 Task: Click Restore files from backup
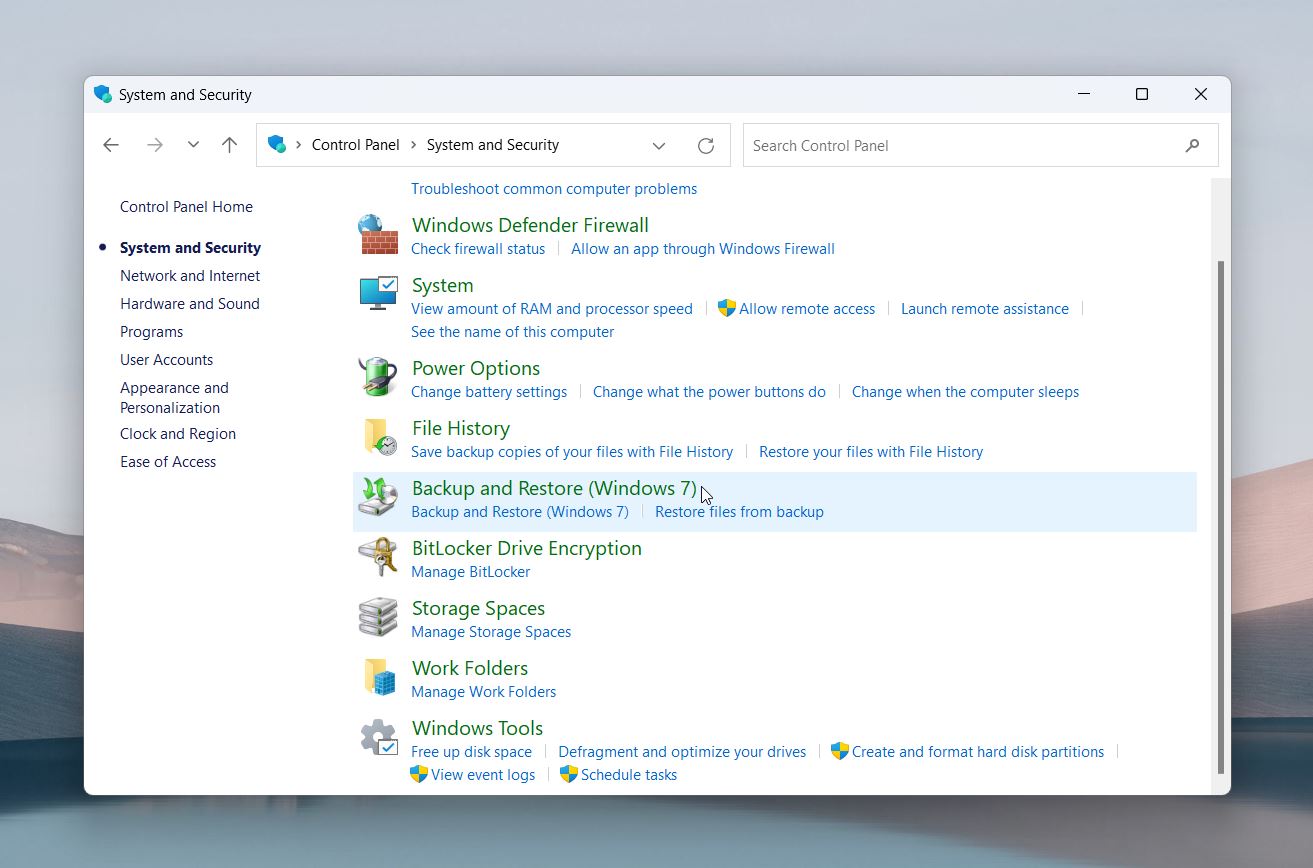(x=739, y=512)
